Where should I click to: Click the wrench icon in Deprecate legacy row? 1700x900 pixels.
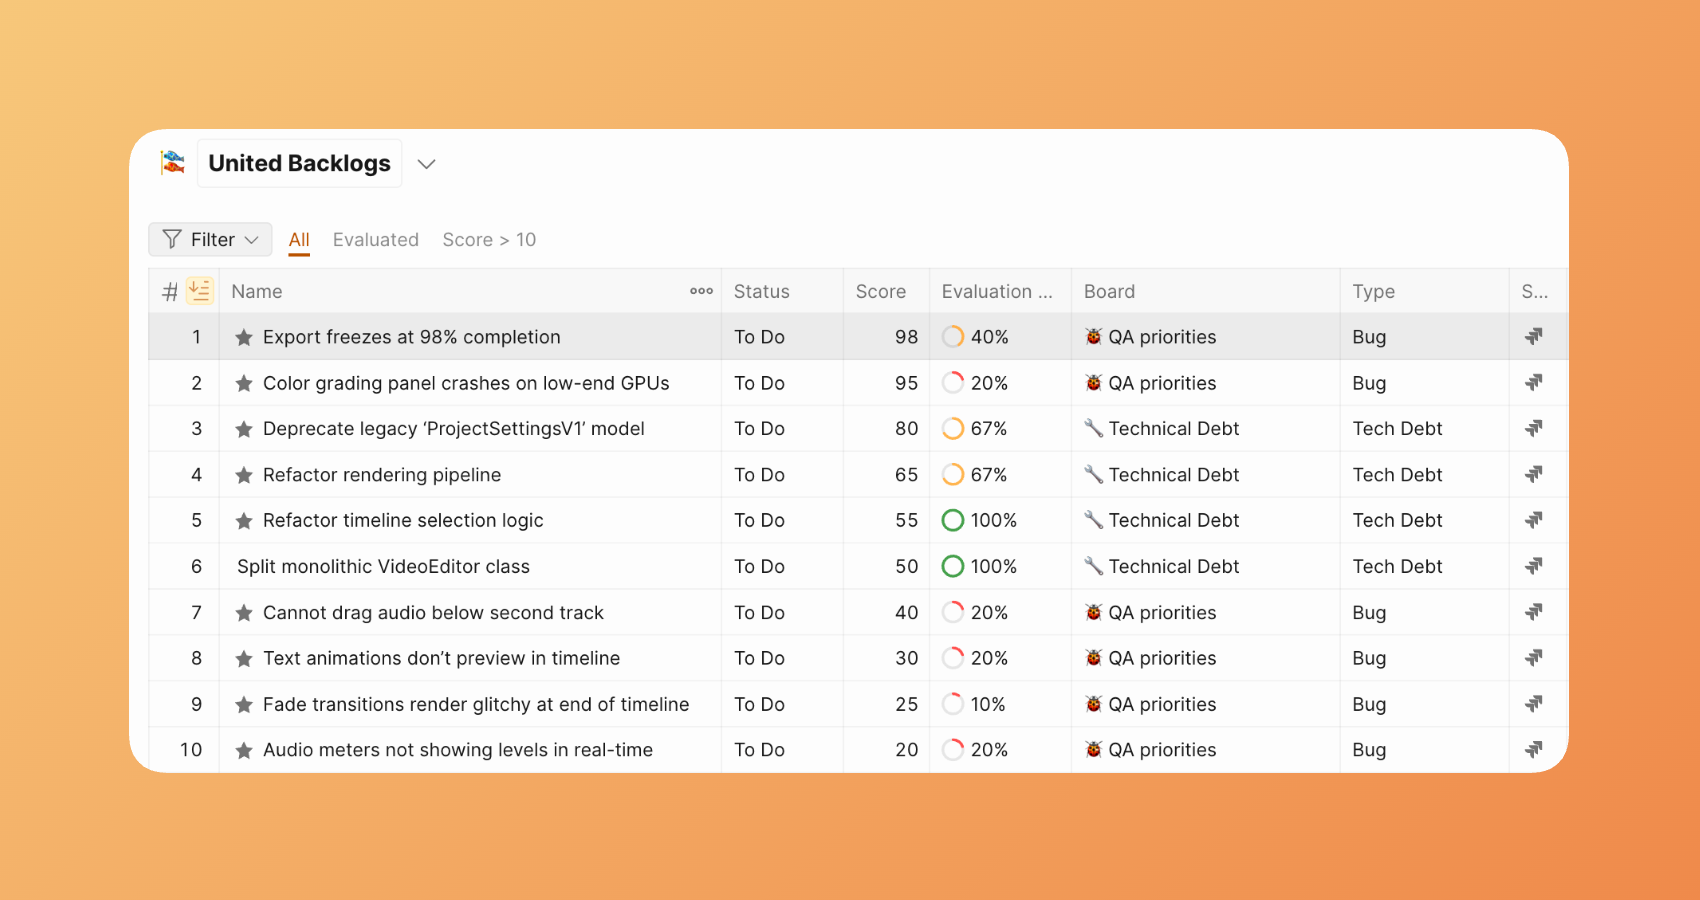[x=1093, y=429]
